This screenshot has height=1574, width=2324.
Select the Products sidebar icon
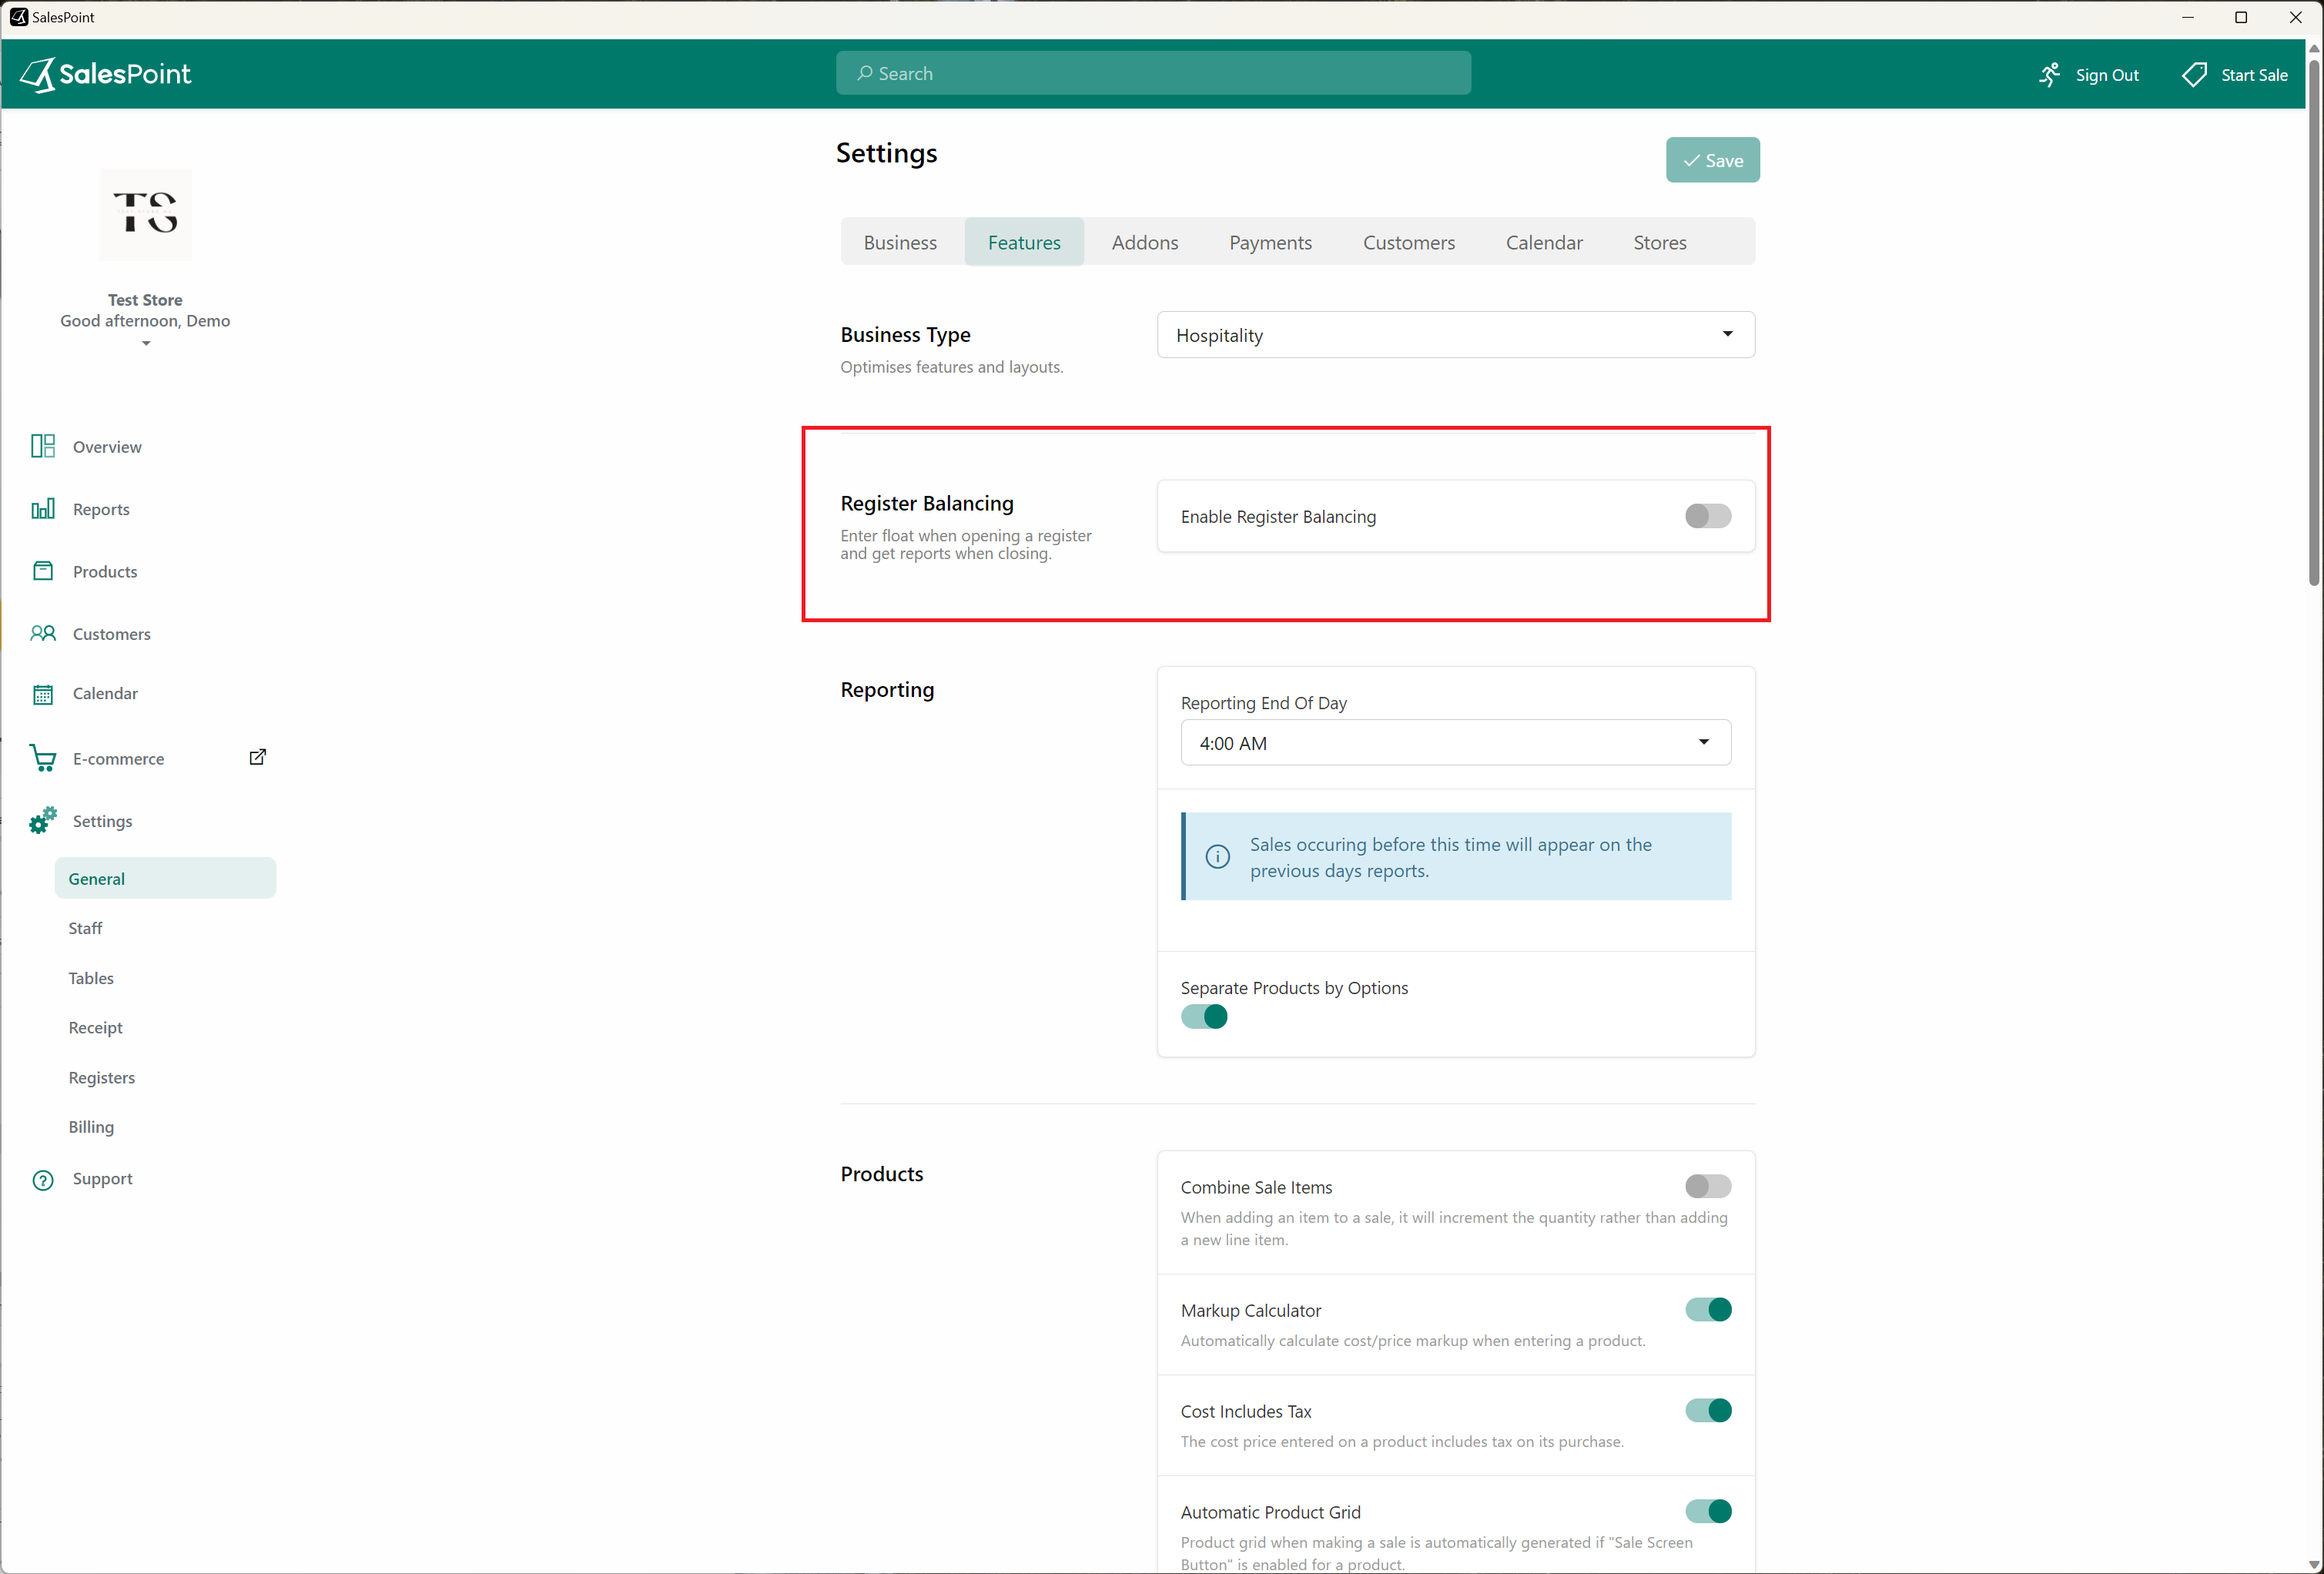pyautogui.click(x=43, y=571)
